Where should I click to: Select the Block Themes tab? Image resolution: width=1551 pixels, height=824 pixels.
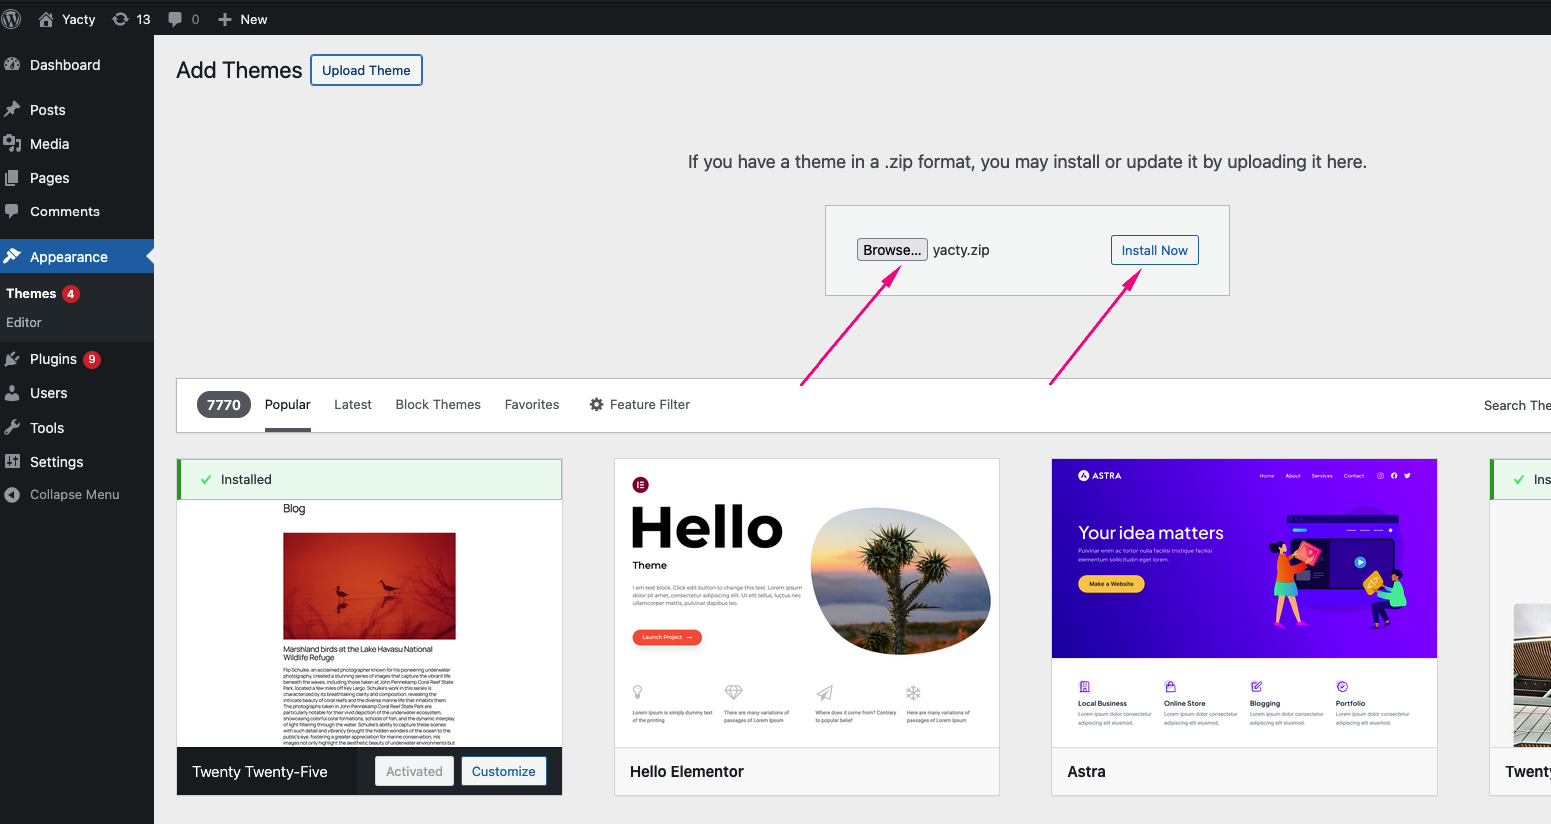coord(438,405)
